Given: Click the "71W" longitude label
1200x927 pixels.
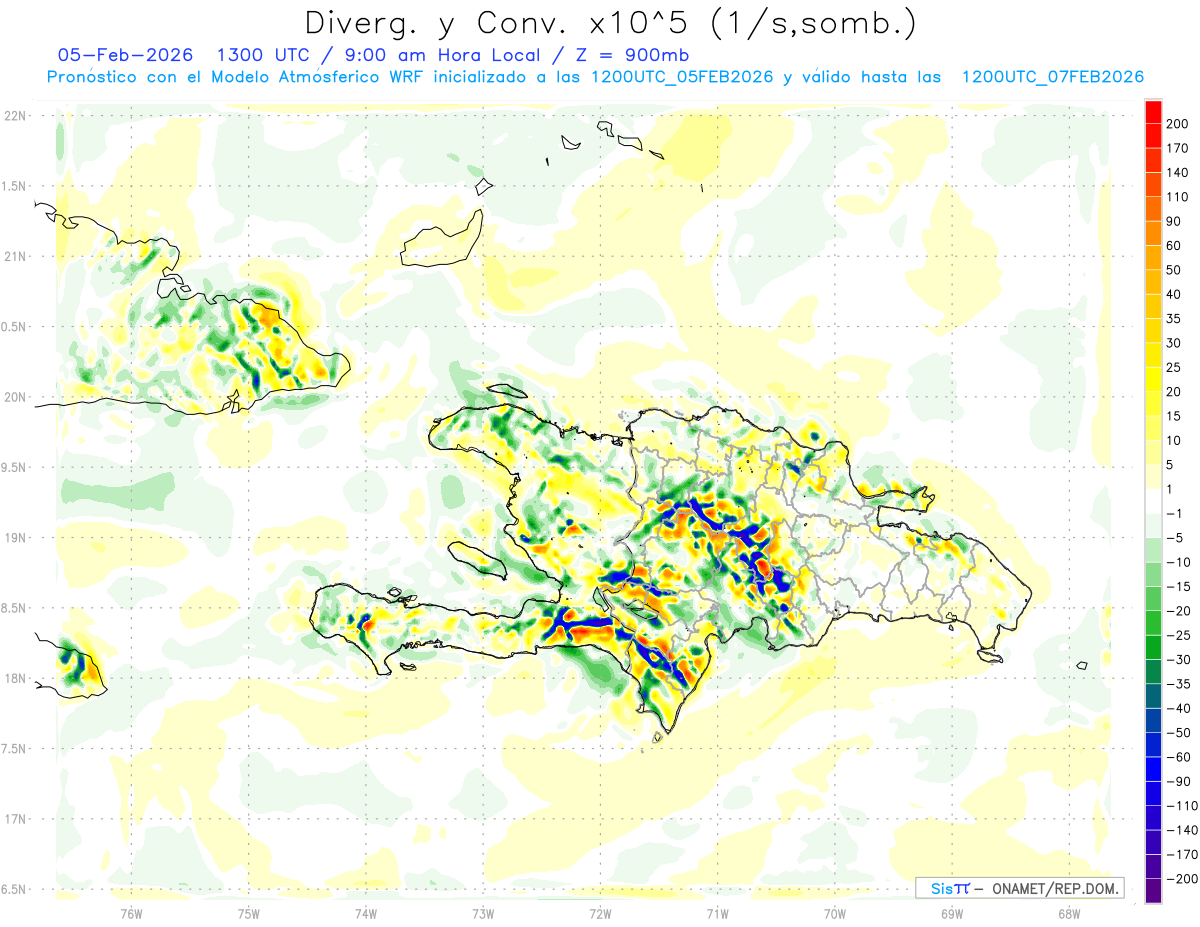Looking at the screenshot, I should point(717,913).
